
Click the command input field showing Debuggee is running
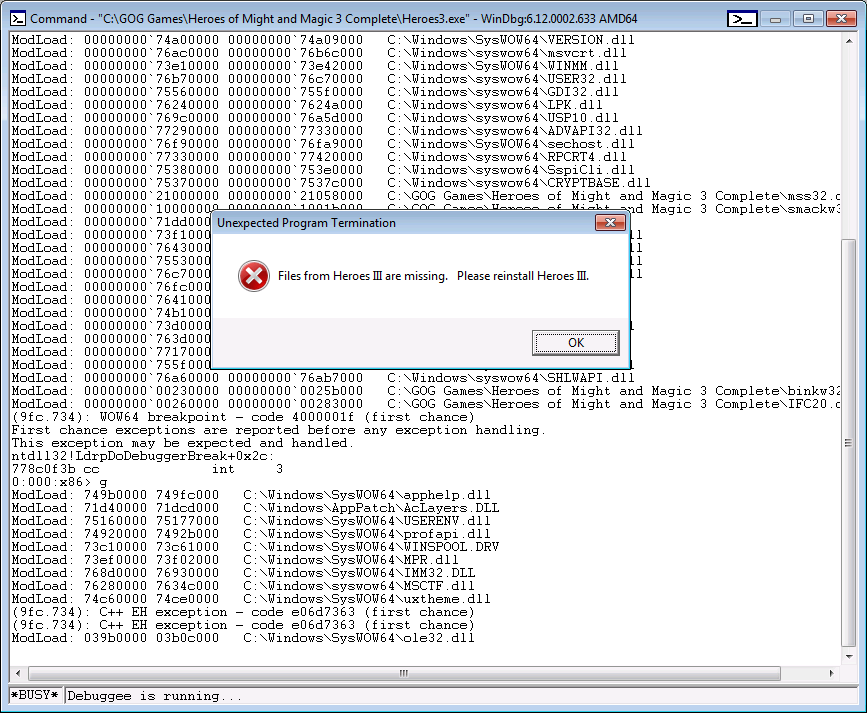point(462,696)
